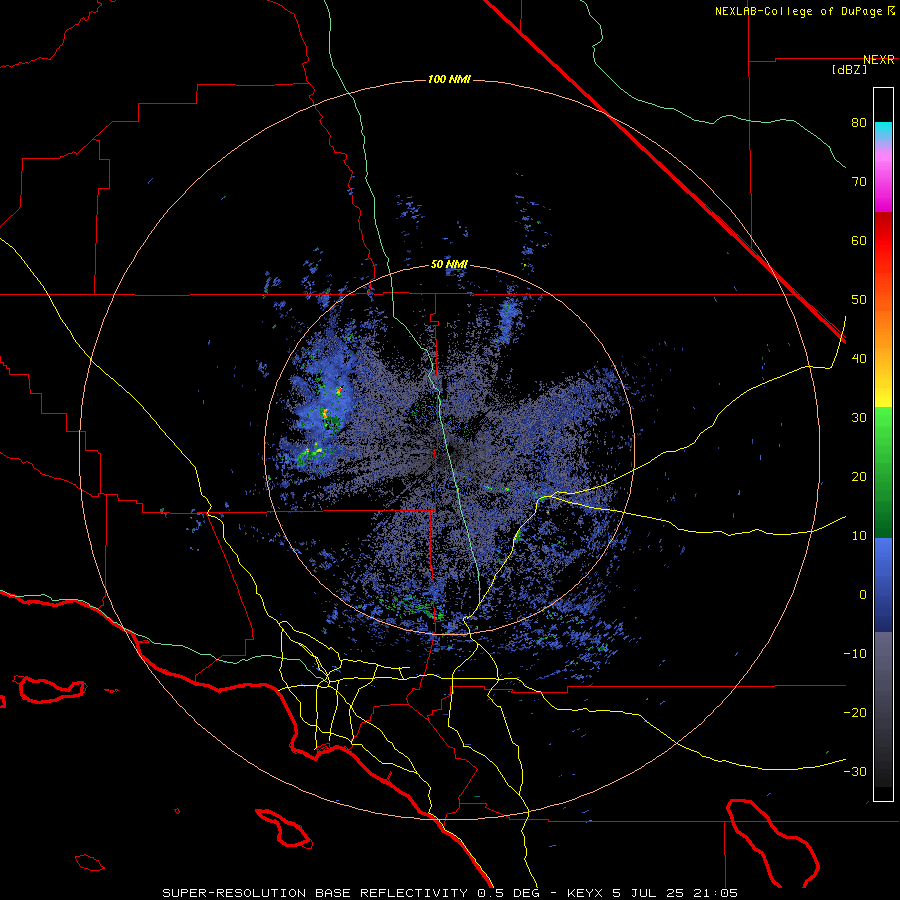The height and width of the screenshot is (900, 900).
Task: Click the 30 value on the dBZ scale
Action: (859, 418)
